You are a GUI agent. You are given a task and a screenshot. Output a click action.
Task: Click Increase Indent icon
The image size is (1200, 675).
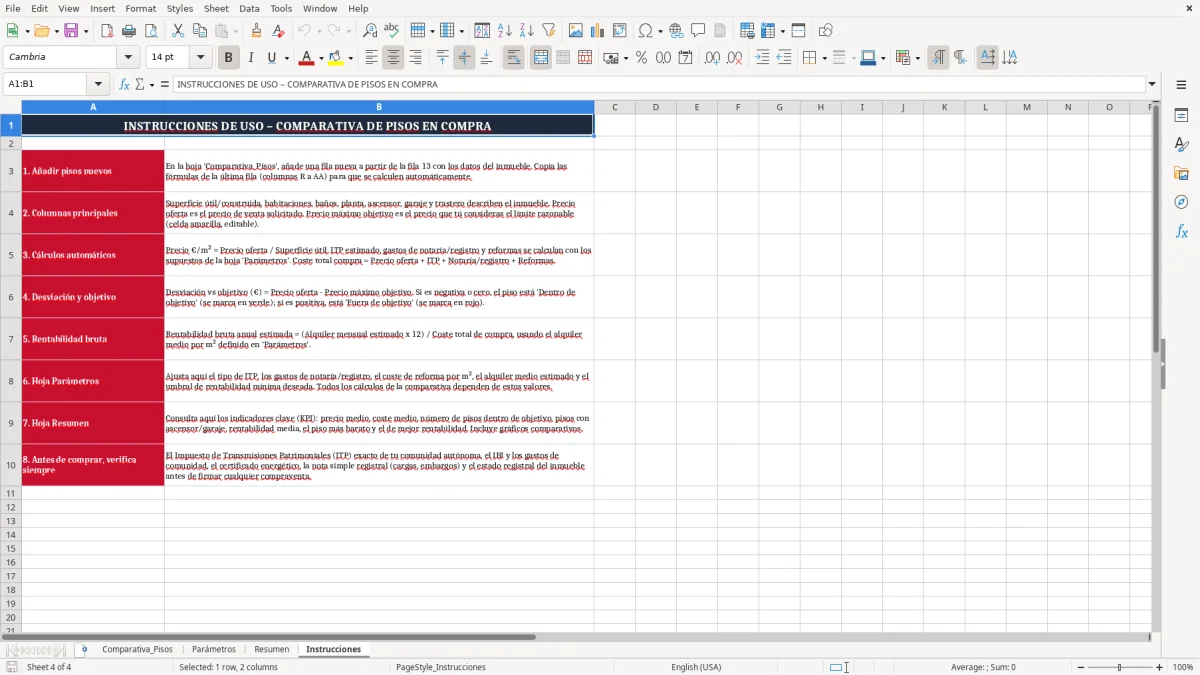click(762, 58)
